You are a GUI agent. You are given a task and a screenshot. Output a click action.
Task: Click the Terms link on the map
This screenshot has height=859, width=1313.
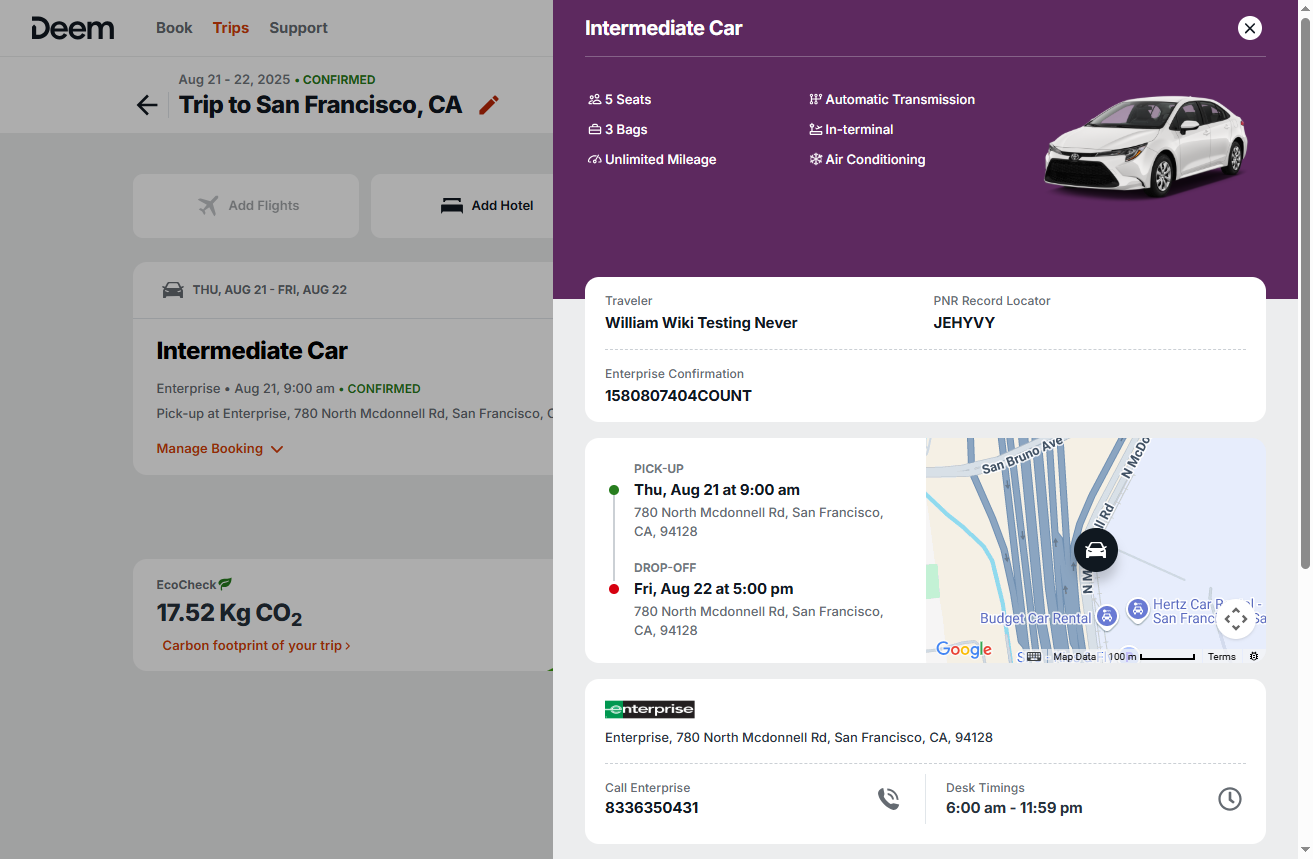tap(1221, 657)
